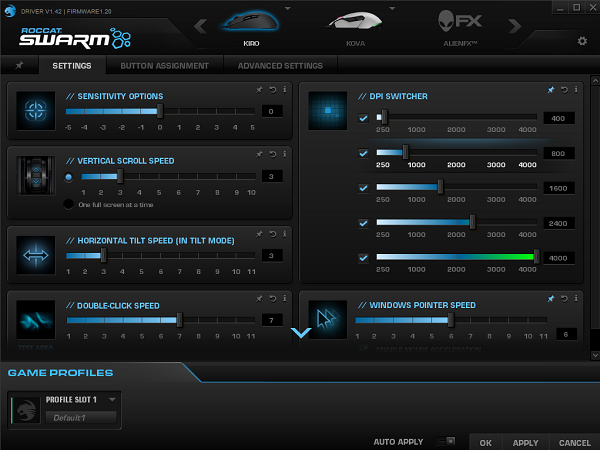Open the Profile Slot 1 dropdown
The width and height of the screenshot is (600, 450).
pyautogui.click(x=112, y=399)
